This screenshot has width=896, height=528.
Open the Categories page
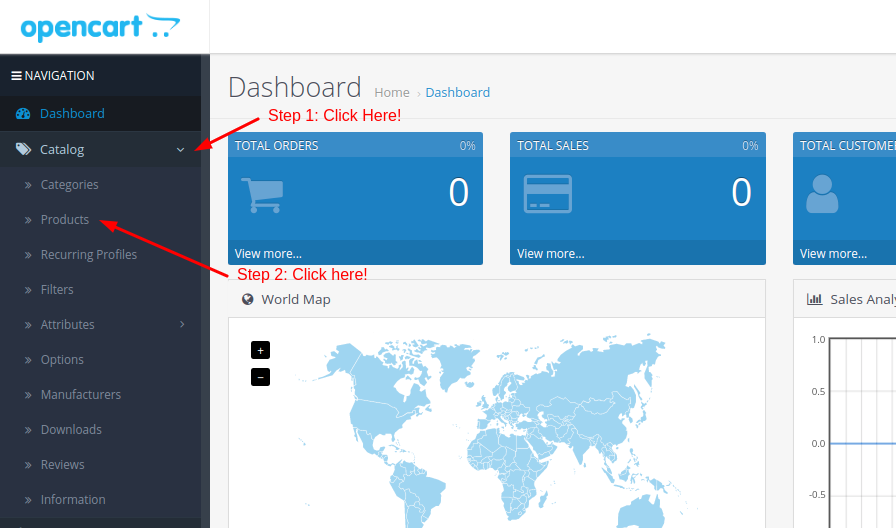[69, 185]
